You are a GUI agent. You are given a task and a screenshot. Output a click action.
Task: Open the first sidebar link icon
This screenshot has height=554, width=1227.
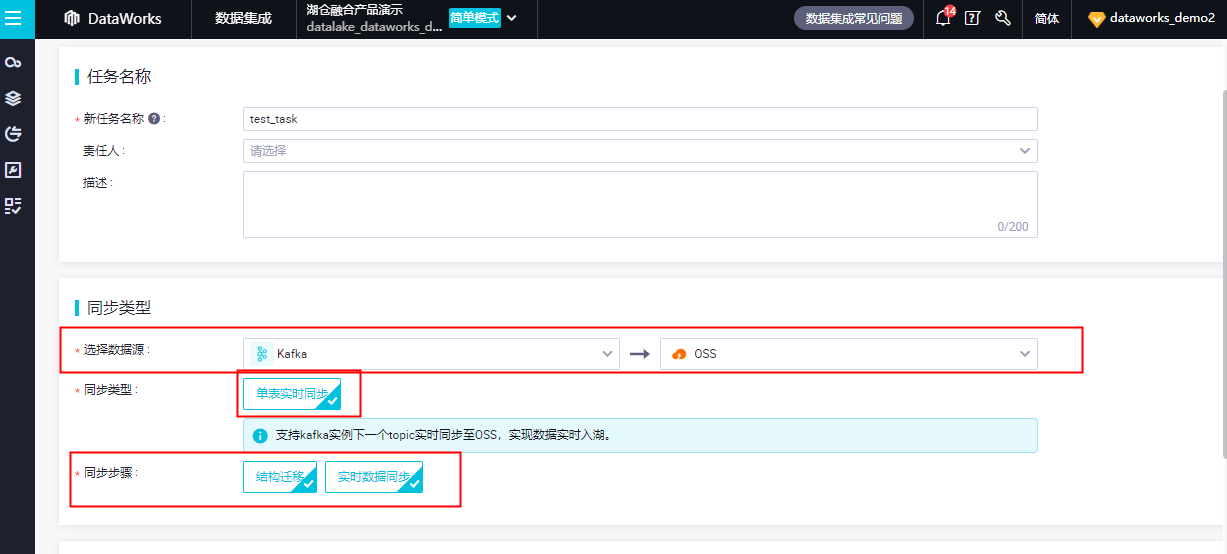coord(13,63)
